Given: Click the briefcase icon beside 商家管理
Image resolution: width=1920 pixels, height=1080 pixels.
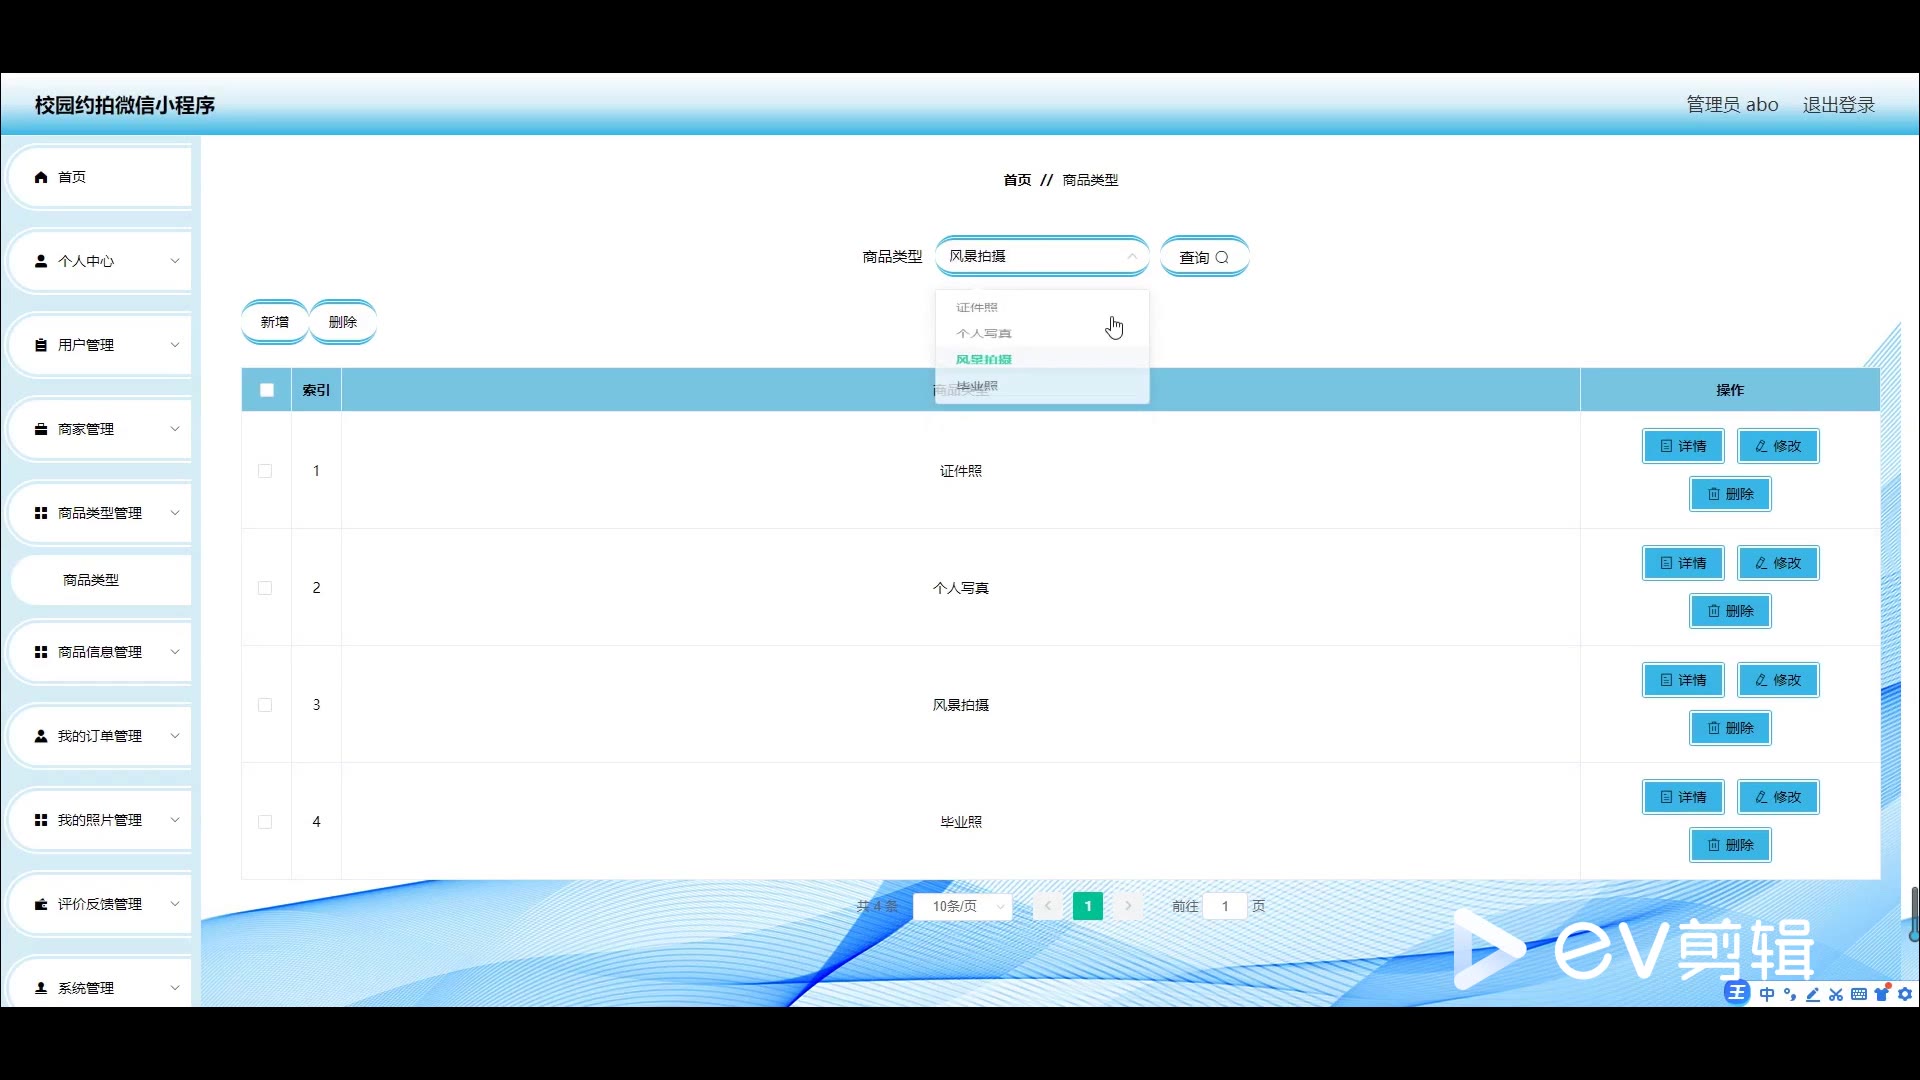Looking at the screenshot, I should 41,429.
